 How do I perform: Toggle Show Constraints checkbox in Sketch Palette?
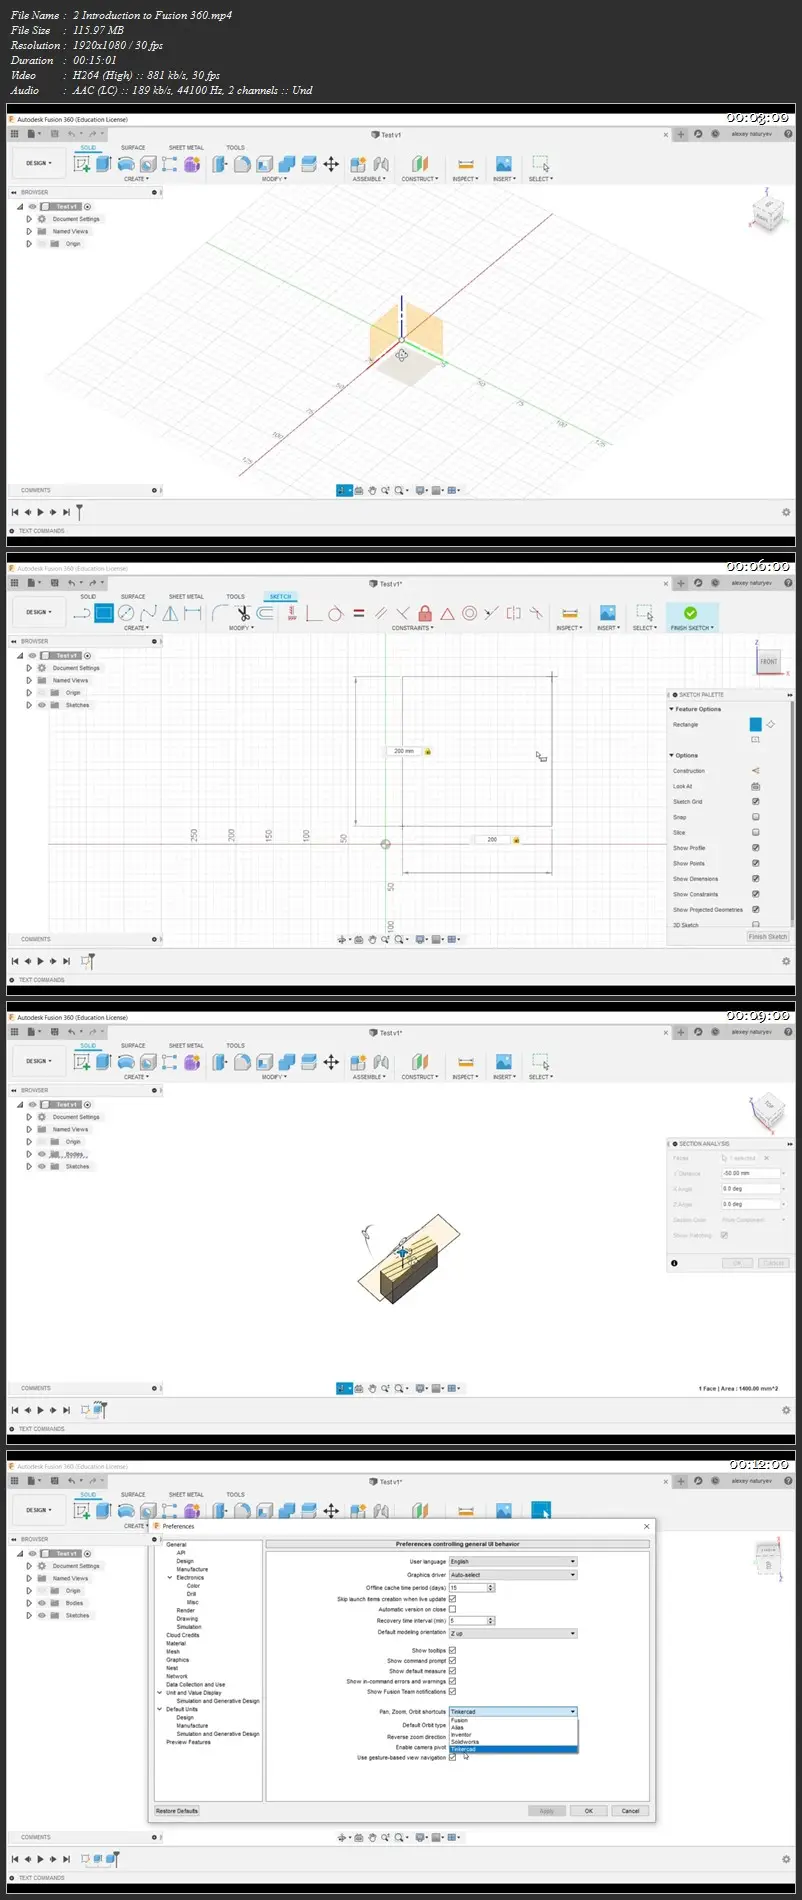pyautogui.click(x=755, y=894)
